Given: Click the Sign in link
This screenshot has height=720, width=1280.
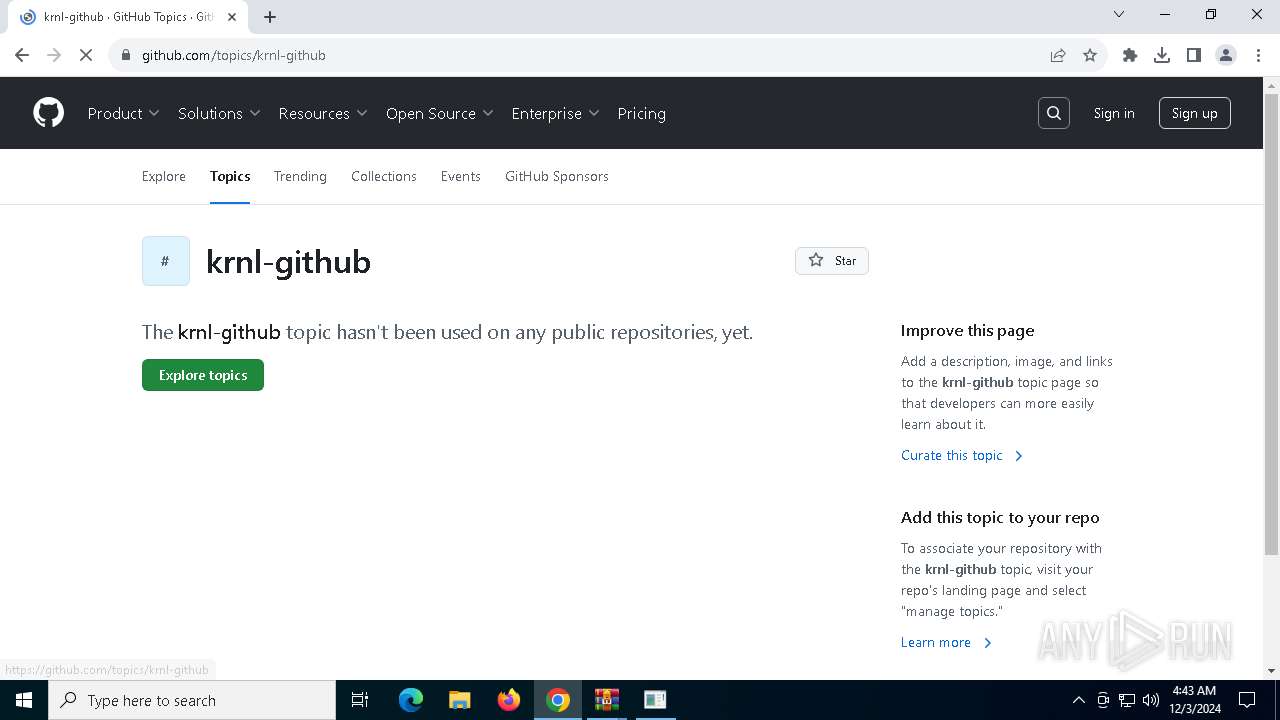Looking at the screenshot, I should 1114,113.
